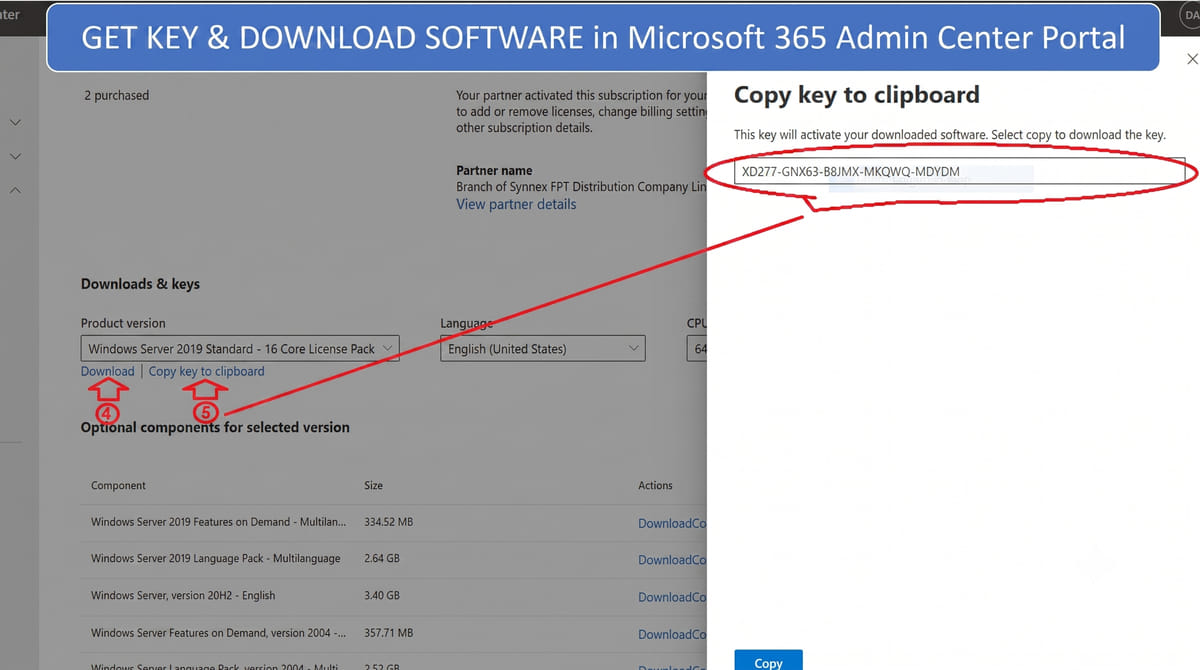This screenshot has height=670, width=1200.
Task: Open the Language dropdown showing English
Action: tap(543, 349)
